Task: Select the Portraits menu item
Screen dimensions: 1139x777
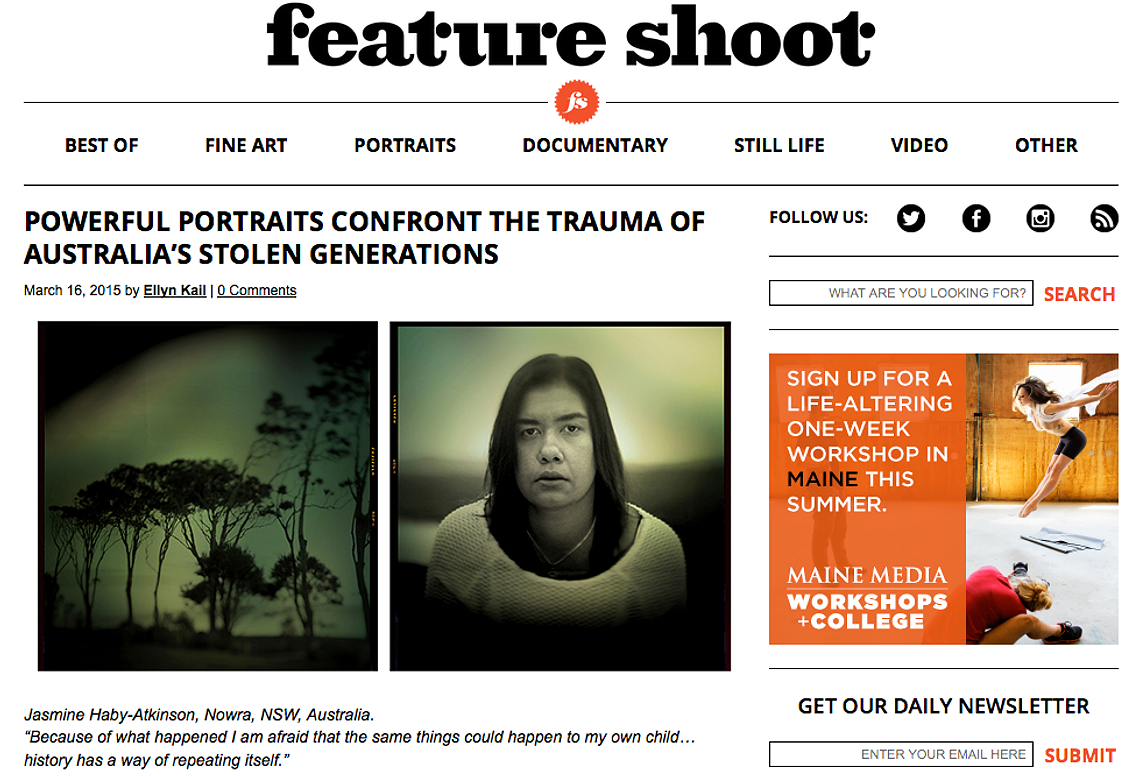Action: point(405,145)
